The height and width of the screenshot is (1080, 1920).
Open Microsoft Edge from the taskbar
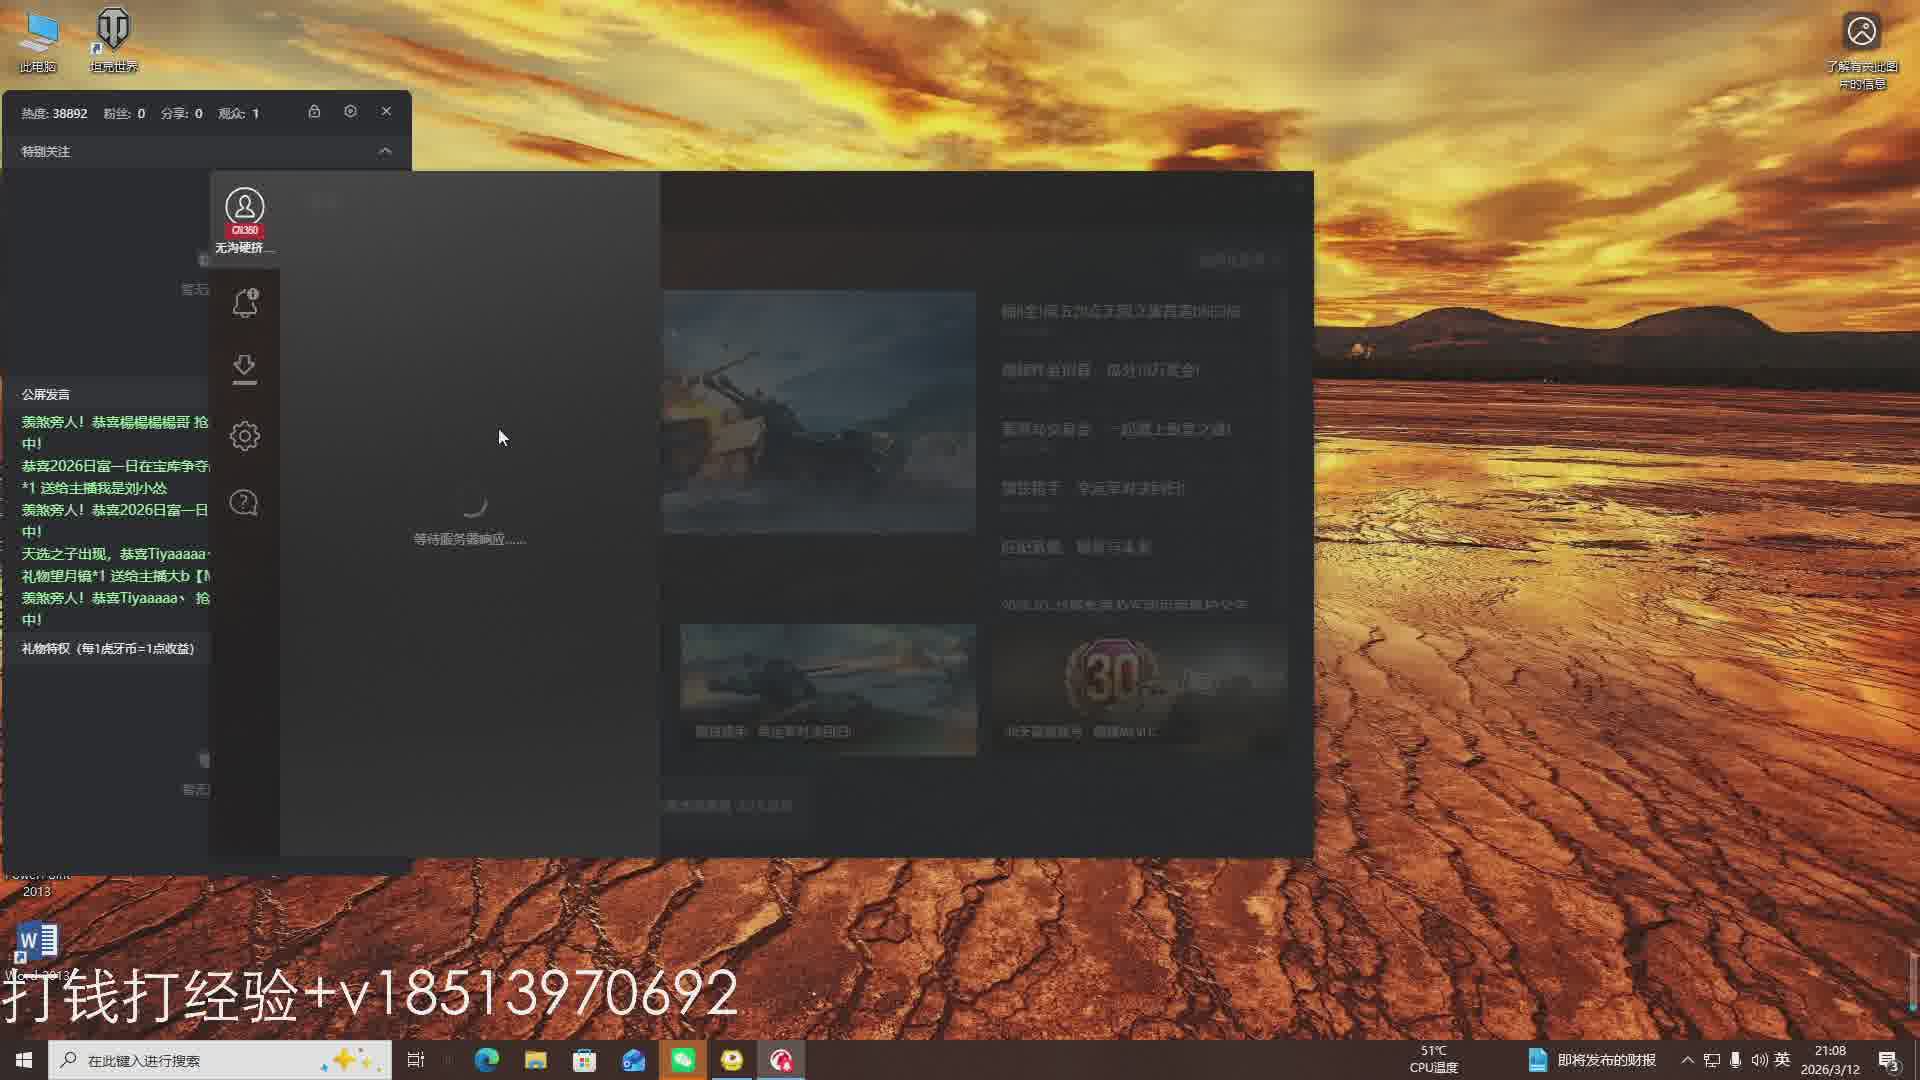[487, 1060]
